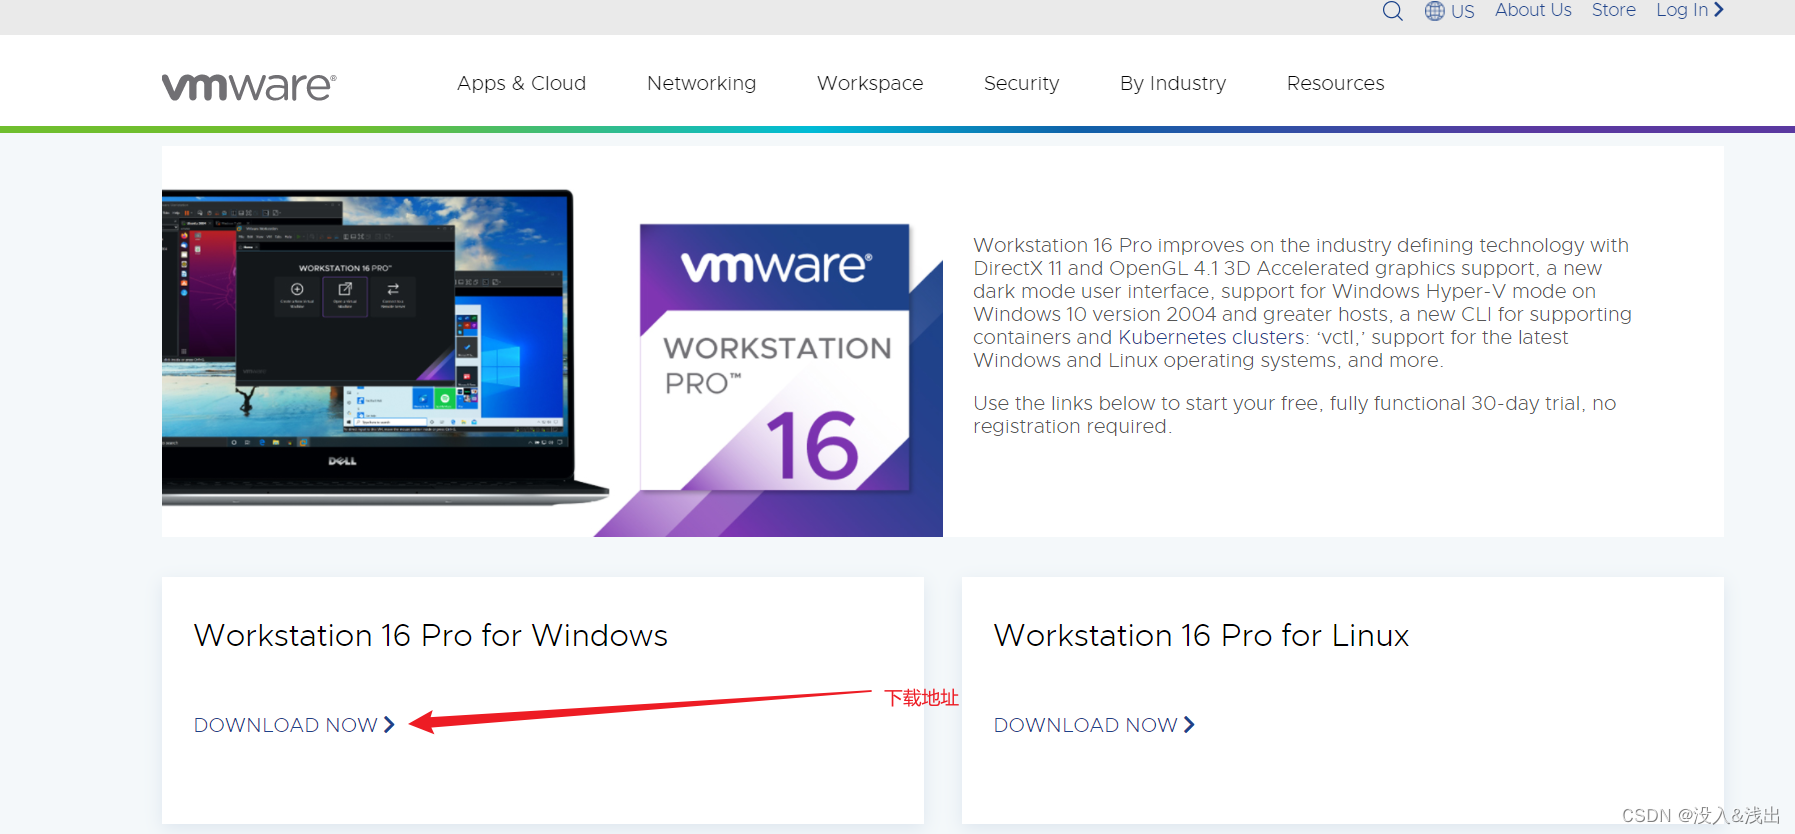This screenshot has height=834, width=1795.
Task: Open By Industry menu
Action: (1173, 83)
